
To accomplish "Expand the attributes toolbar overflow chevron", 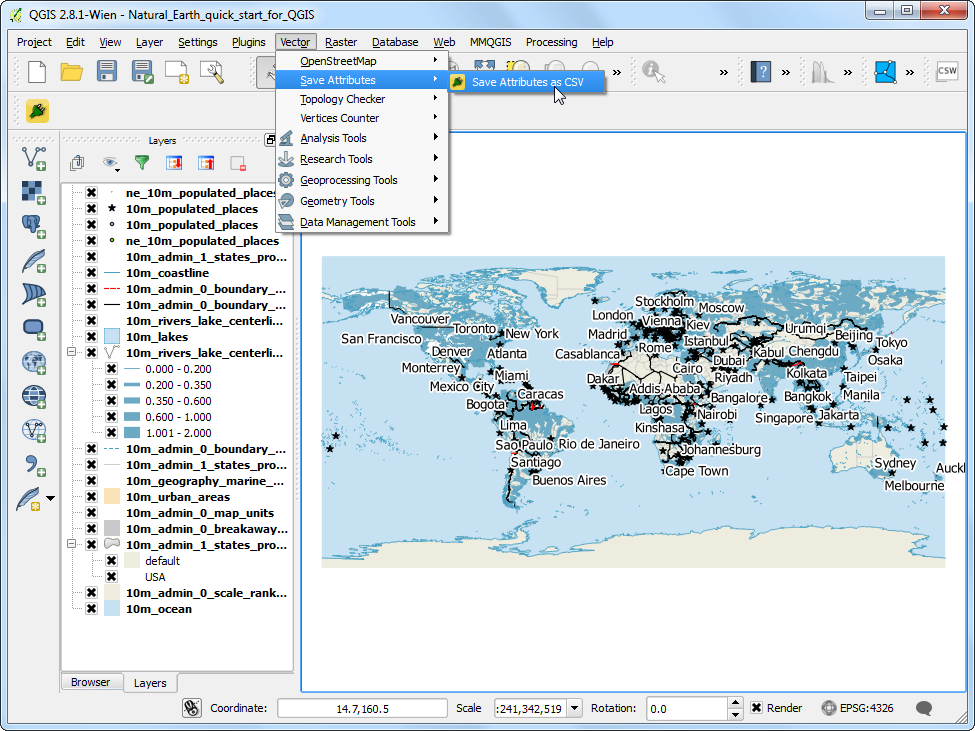I will pyautogui.click(x=724, y=72).
